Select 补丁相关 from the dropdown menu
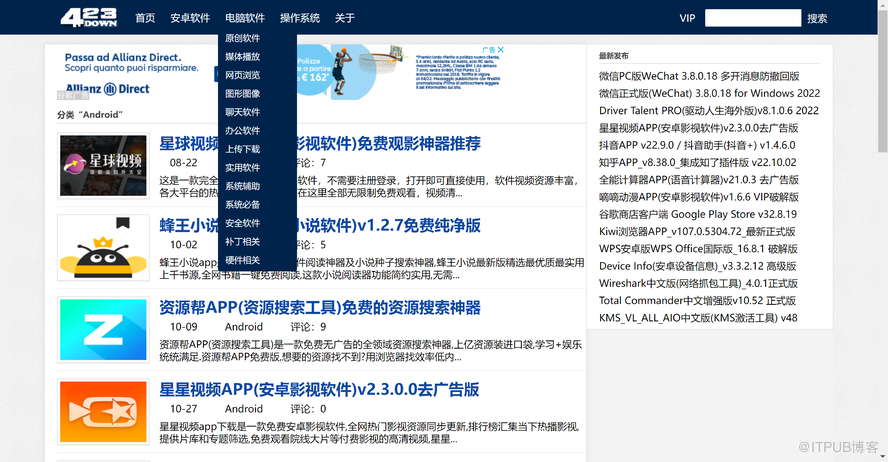Screen dimensions: 888x462 point(242,242)
